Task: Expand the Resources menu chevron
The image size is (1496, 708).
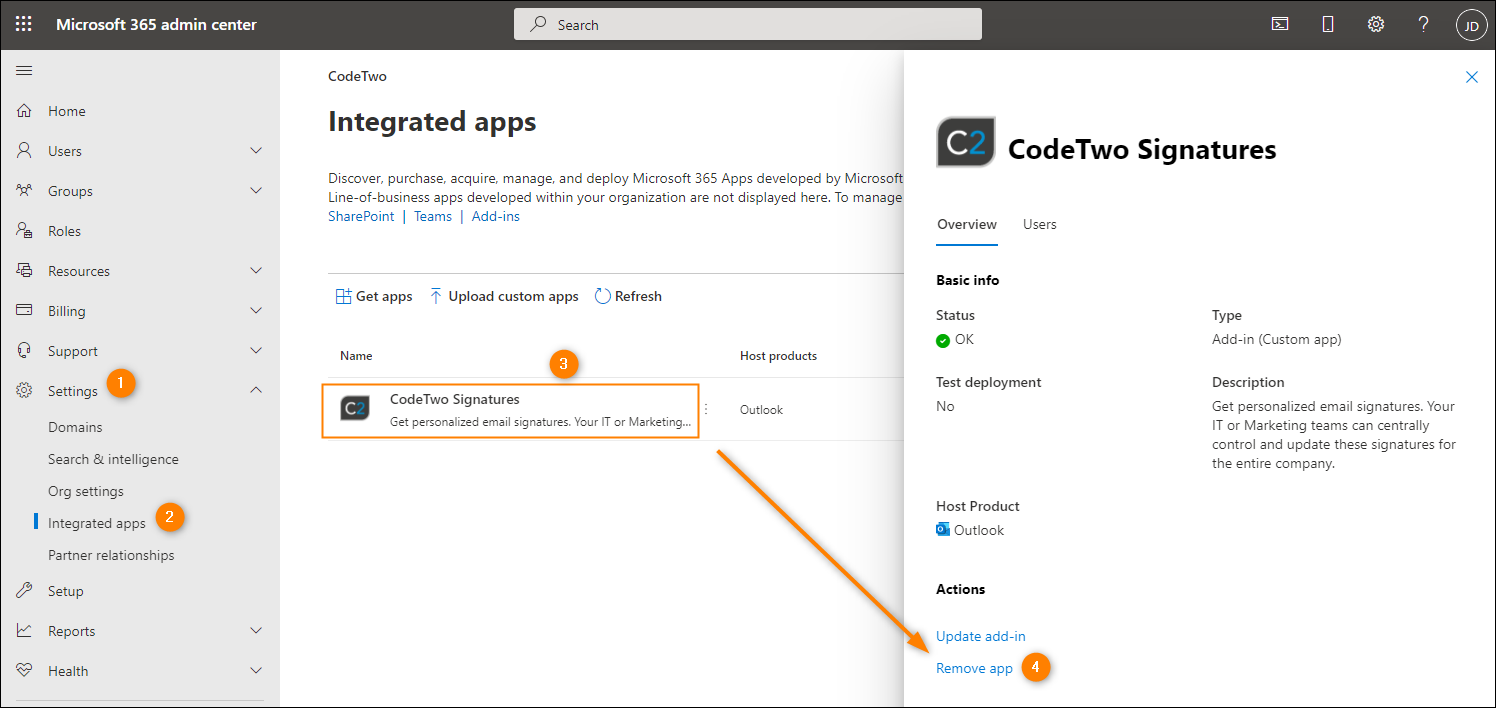Action: tap(256, 271)
